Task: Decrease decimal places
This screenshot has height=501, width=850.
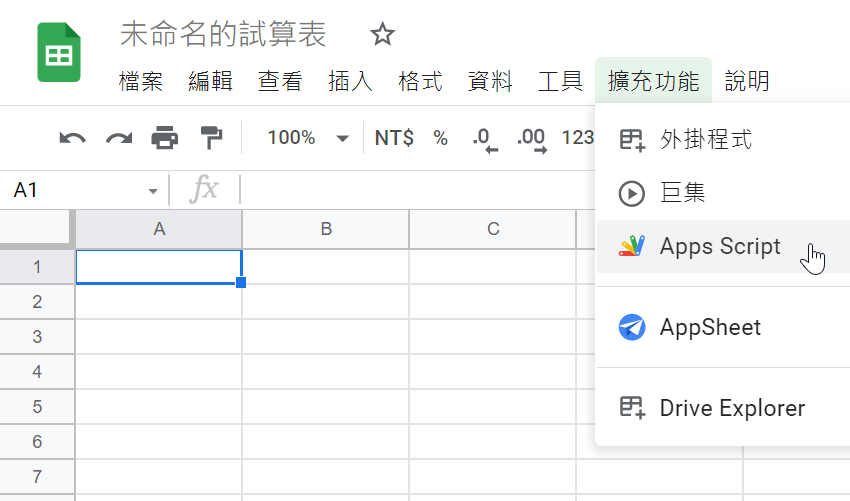Action: pos(485,139)
